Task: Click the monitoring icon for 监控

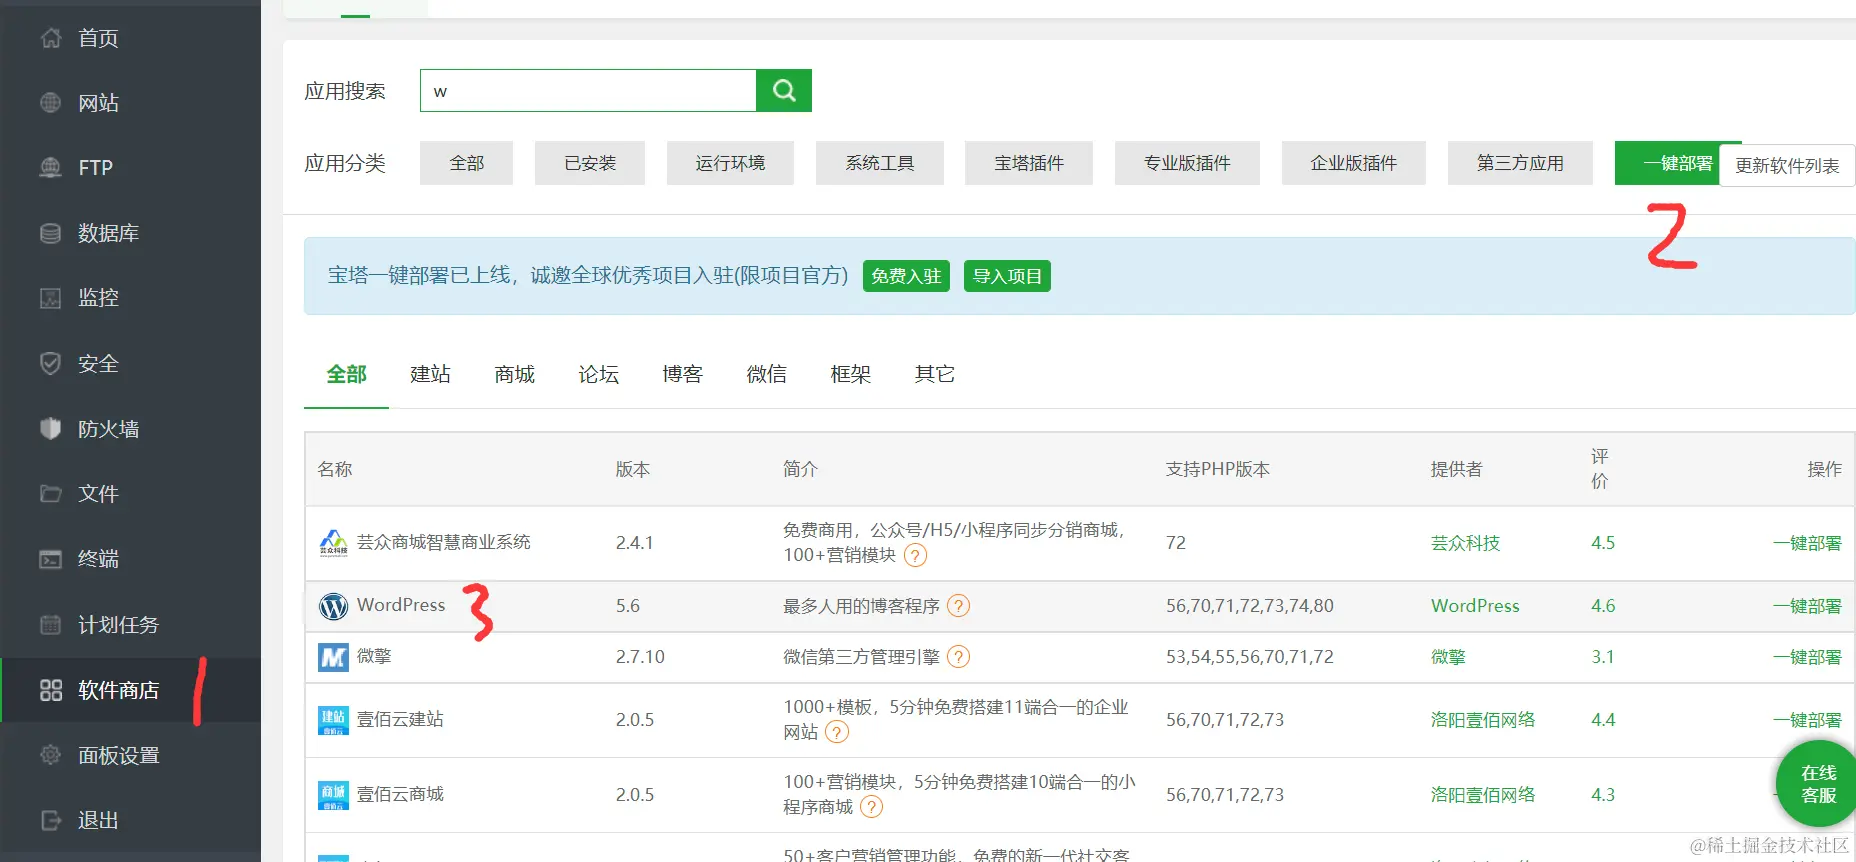Action: point(51,298)
